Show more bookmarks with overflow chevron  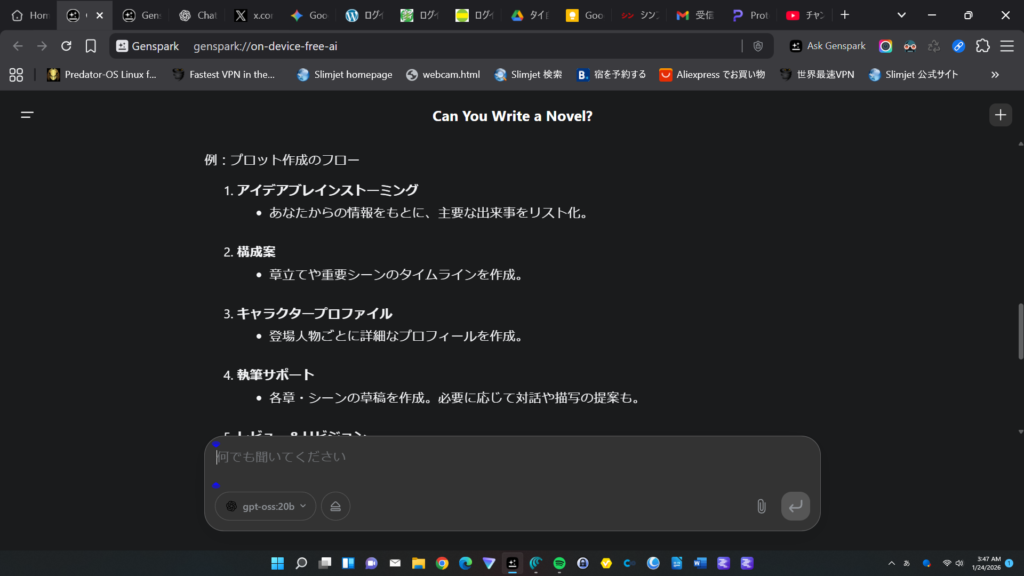[995, 74]
